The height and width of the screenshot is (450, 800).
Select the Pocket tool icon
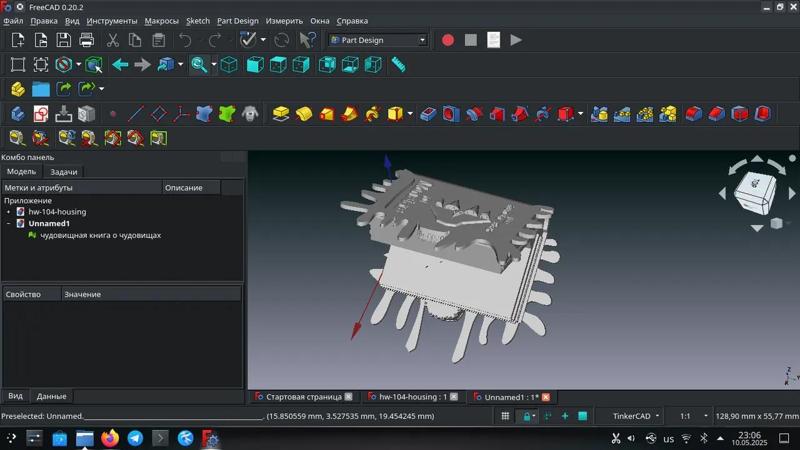coord(428,114)
